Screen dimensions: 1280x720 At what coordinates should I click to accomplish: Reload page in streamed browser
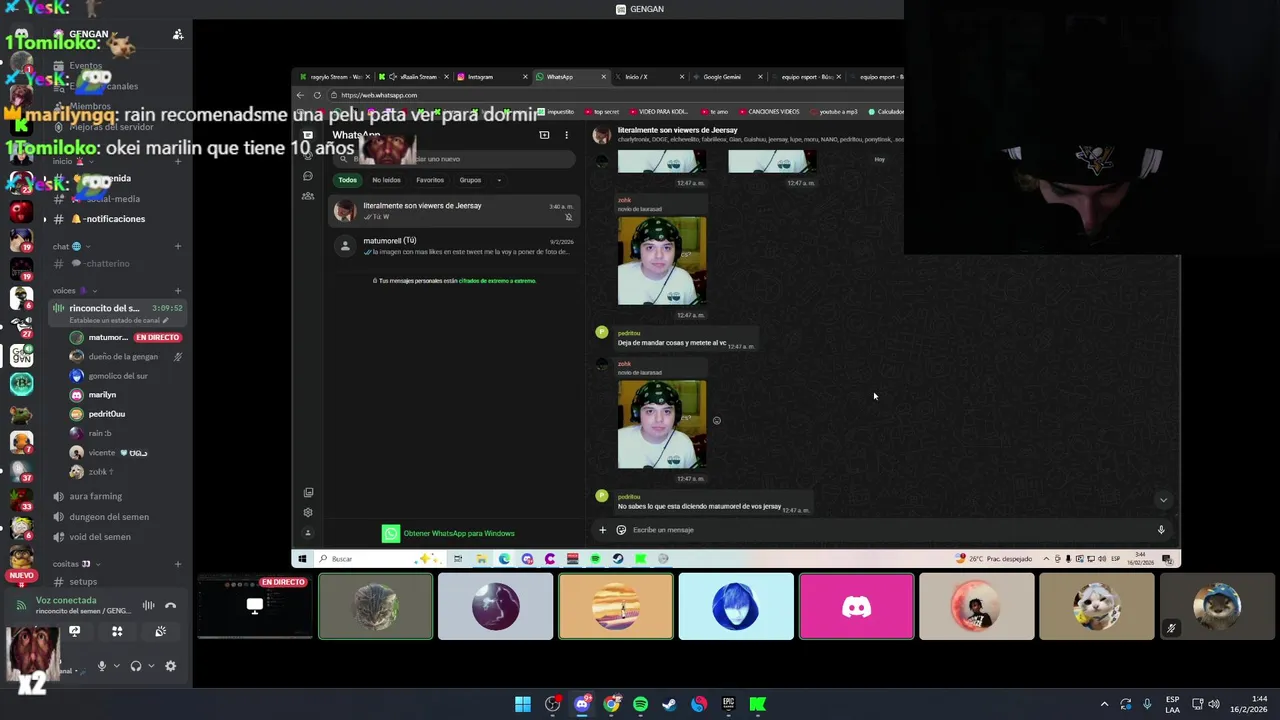click(317, 95)
